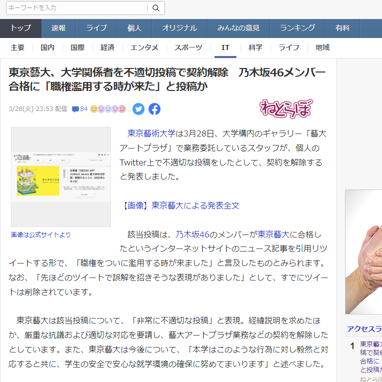
Task: Select the 科学 category
Action: (x=255, y=48)
